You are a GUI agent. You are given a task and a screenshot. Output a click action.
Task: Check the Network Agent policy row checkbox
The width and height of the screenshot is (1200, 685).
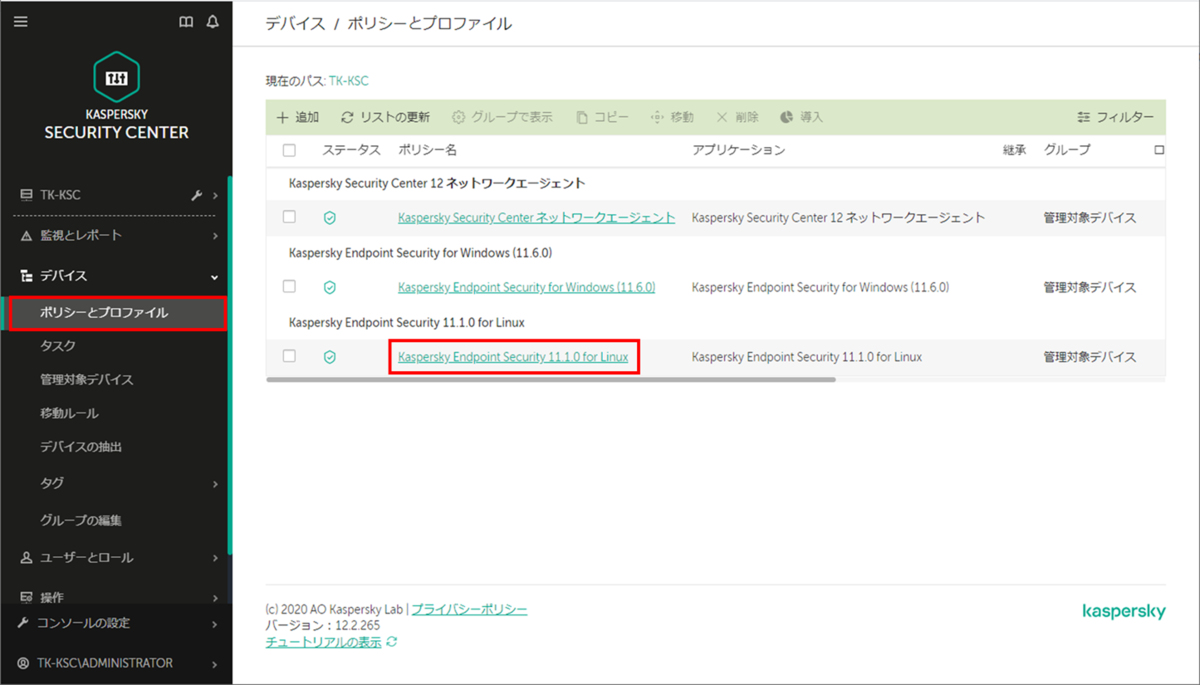(289, 217)
